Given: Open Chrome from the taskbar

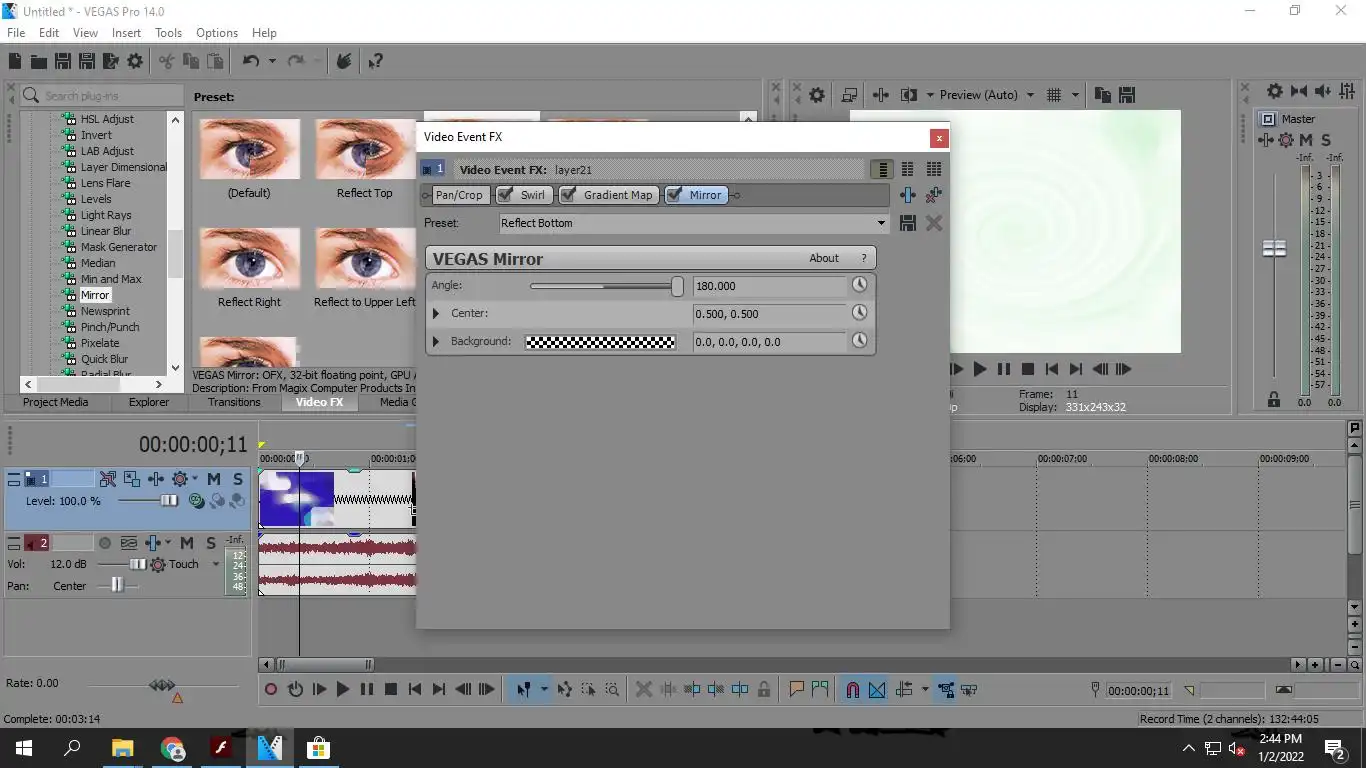Looking at the screenshot, I should (x=172, y=748).
